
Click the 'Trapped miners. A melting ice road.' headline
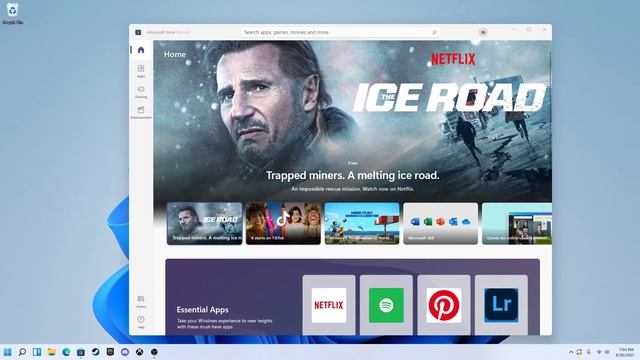353,176
